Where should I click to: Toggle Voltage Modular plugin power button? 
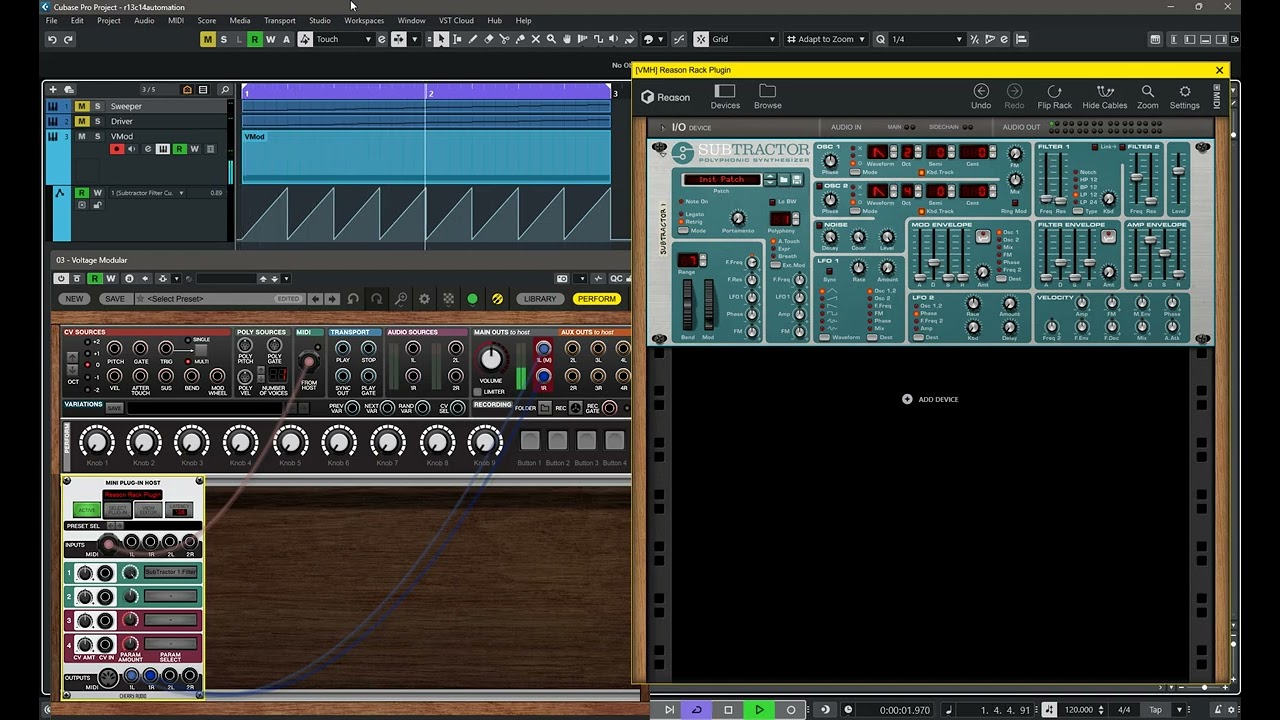pos(61,279)
